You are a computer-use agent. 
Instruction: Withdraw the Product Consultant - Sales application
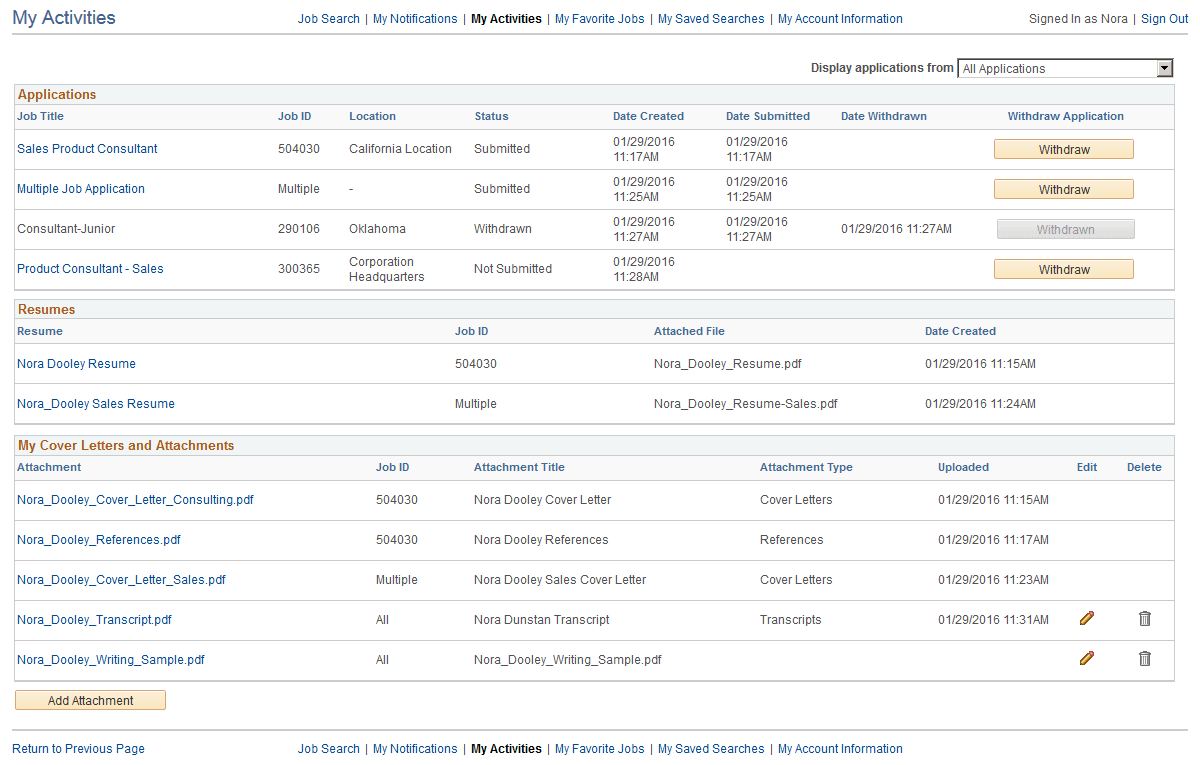[x=1063, y=268]
